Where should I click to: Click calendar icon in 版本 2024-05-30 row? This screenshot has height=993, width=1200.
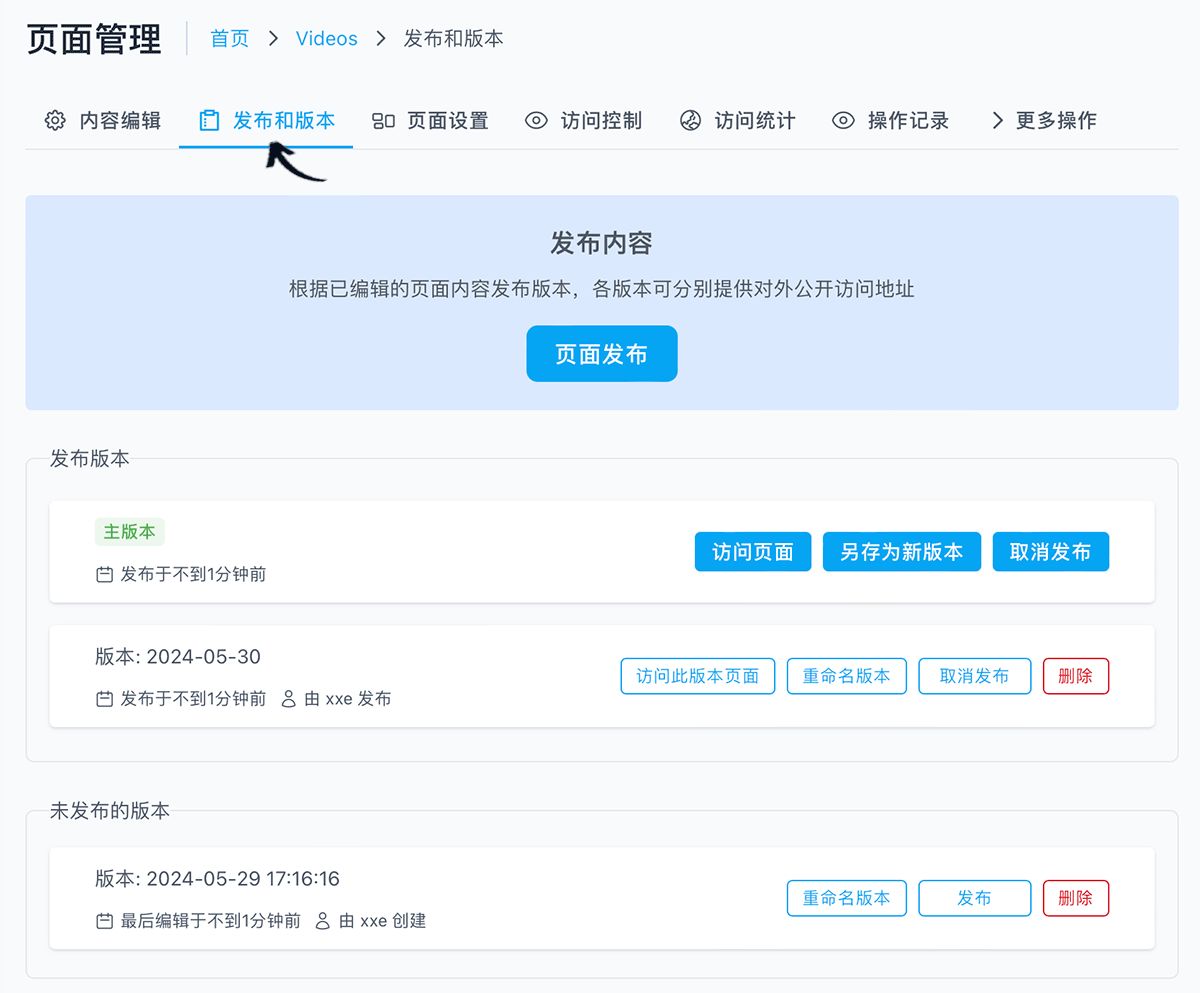[104, 699]
